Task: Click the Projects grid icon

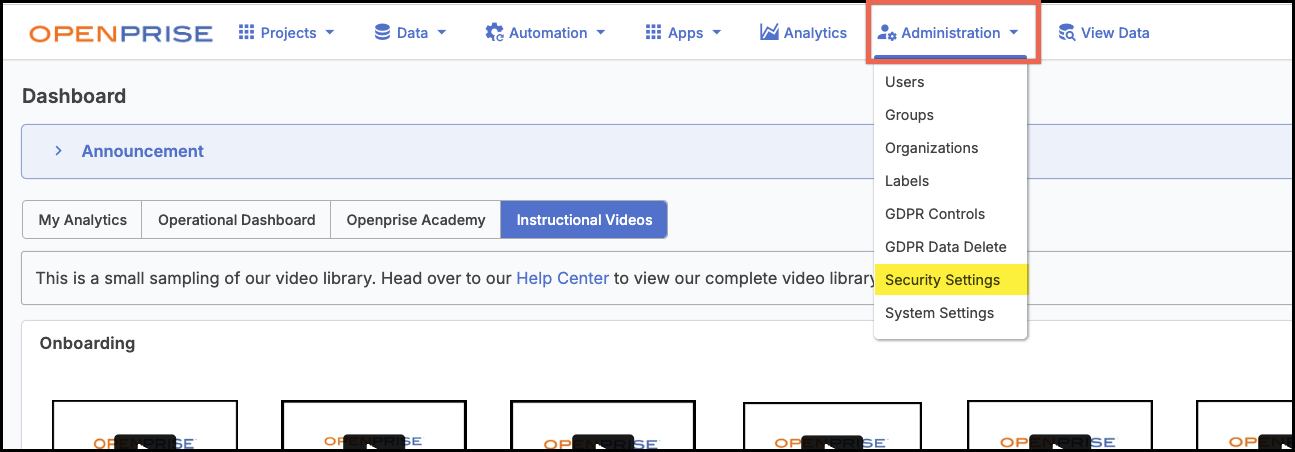Action: (246, 32)
